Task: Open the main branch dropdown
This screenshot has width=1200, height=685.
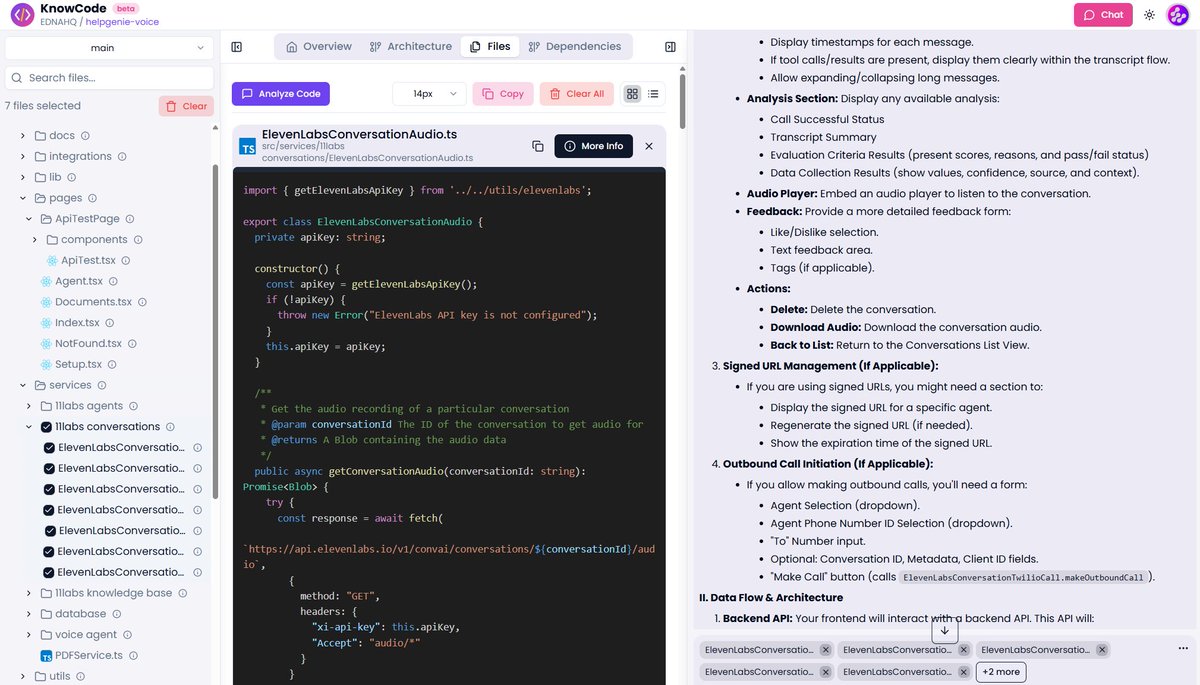Action: [109, 48]
